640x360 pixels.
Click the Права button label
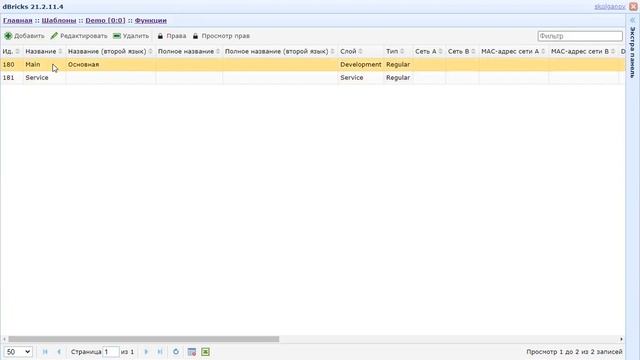point(176,36)
